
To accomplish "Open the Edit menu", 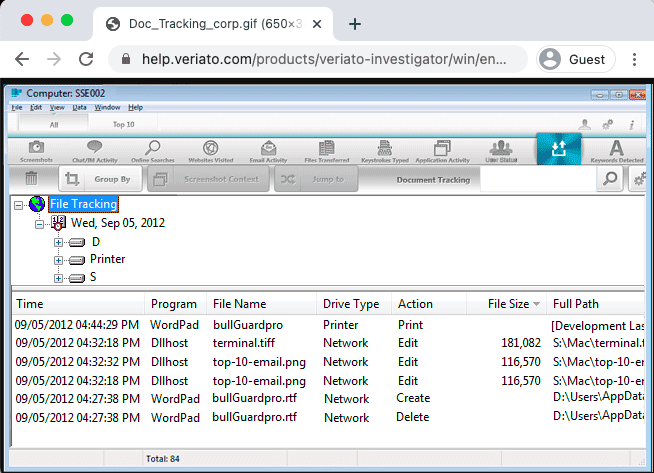I will [x=36, y=108].
